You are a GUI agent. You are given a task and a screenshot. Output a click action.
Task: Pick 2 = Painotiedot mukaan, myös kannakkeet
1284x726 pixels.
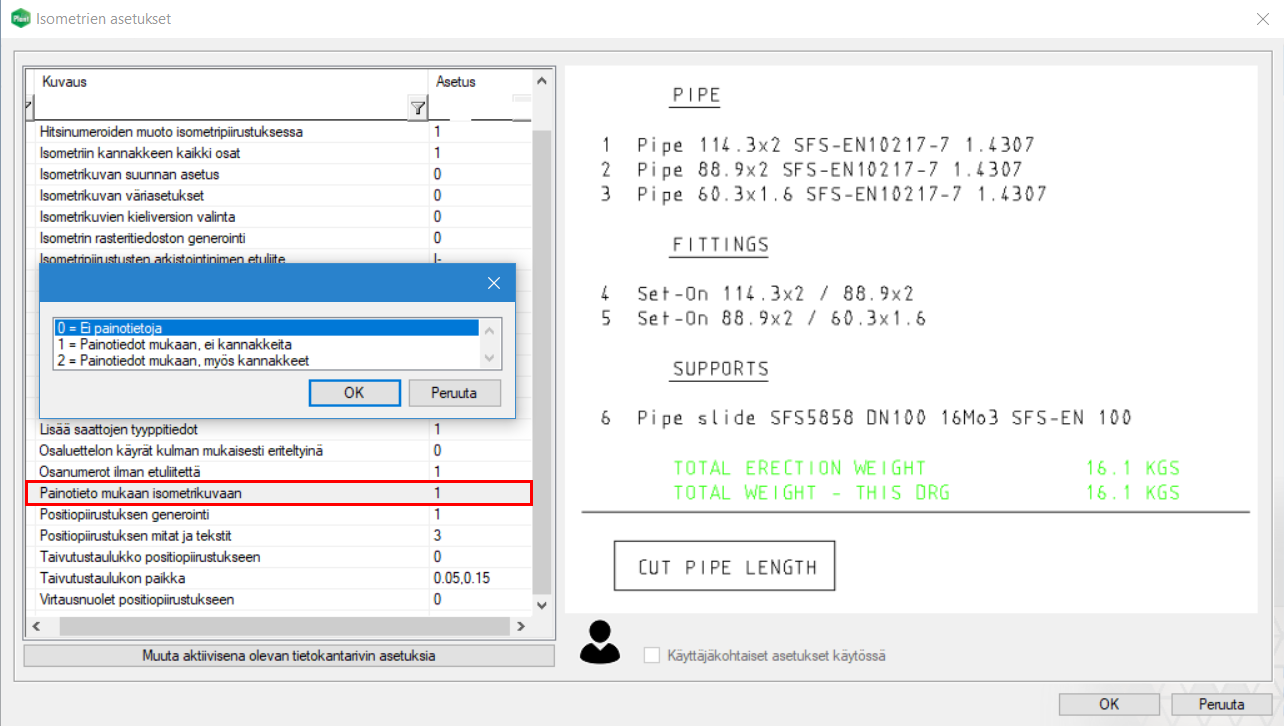(266, 360)
